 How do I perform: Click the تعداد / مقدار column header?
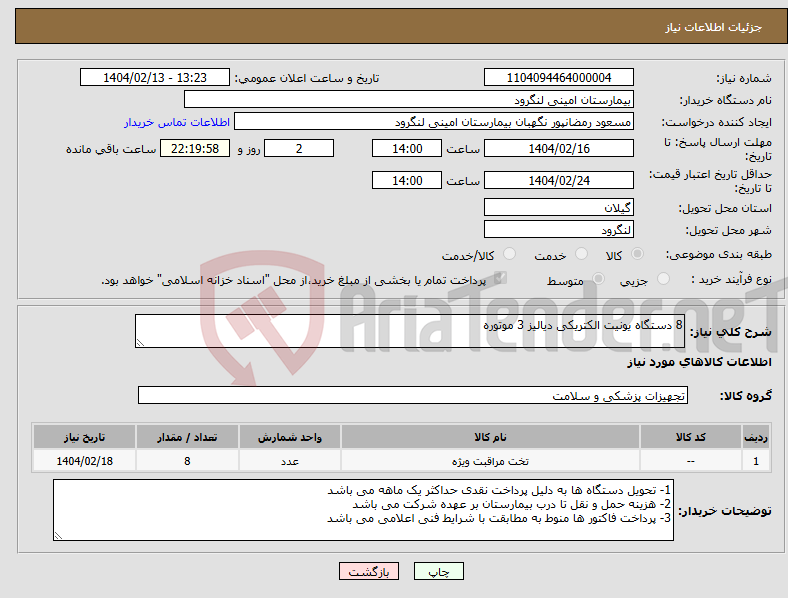pos(187,437)
